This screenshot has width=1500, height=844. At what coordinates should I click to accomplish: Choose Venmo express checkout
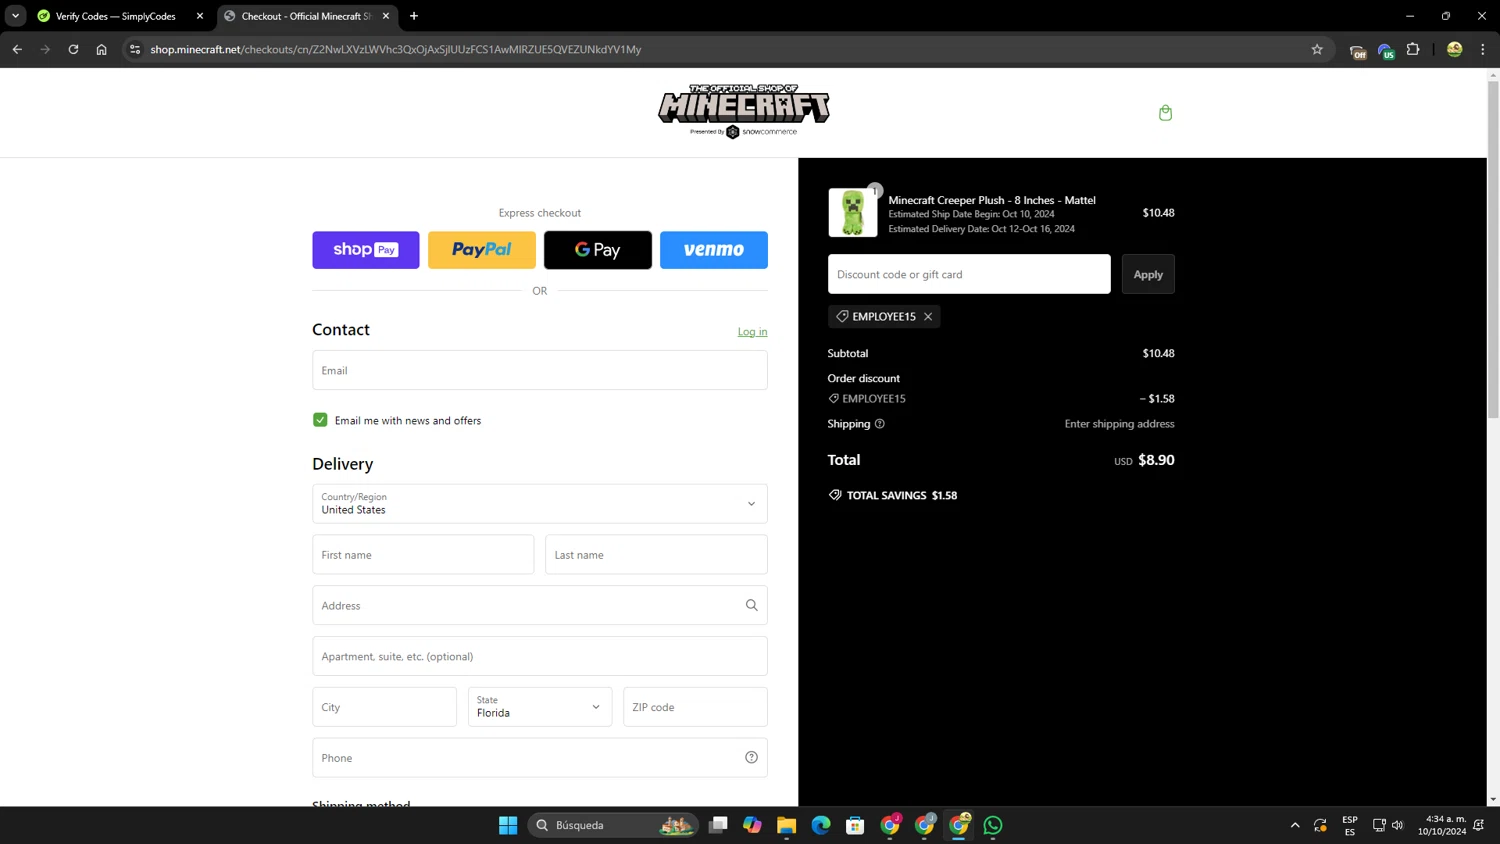(714, 250)
